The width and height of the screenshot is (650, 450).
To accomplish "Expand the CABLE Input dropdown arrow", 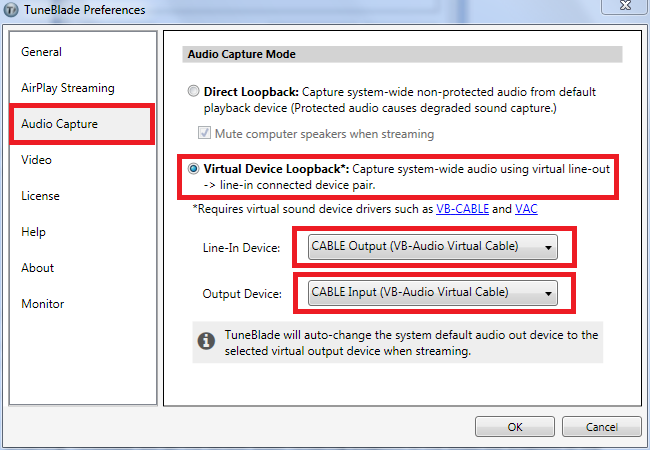I will (548, 294).
